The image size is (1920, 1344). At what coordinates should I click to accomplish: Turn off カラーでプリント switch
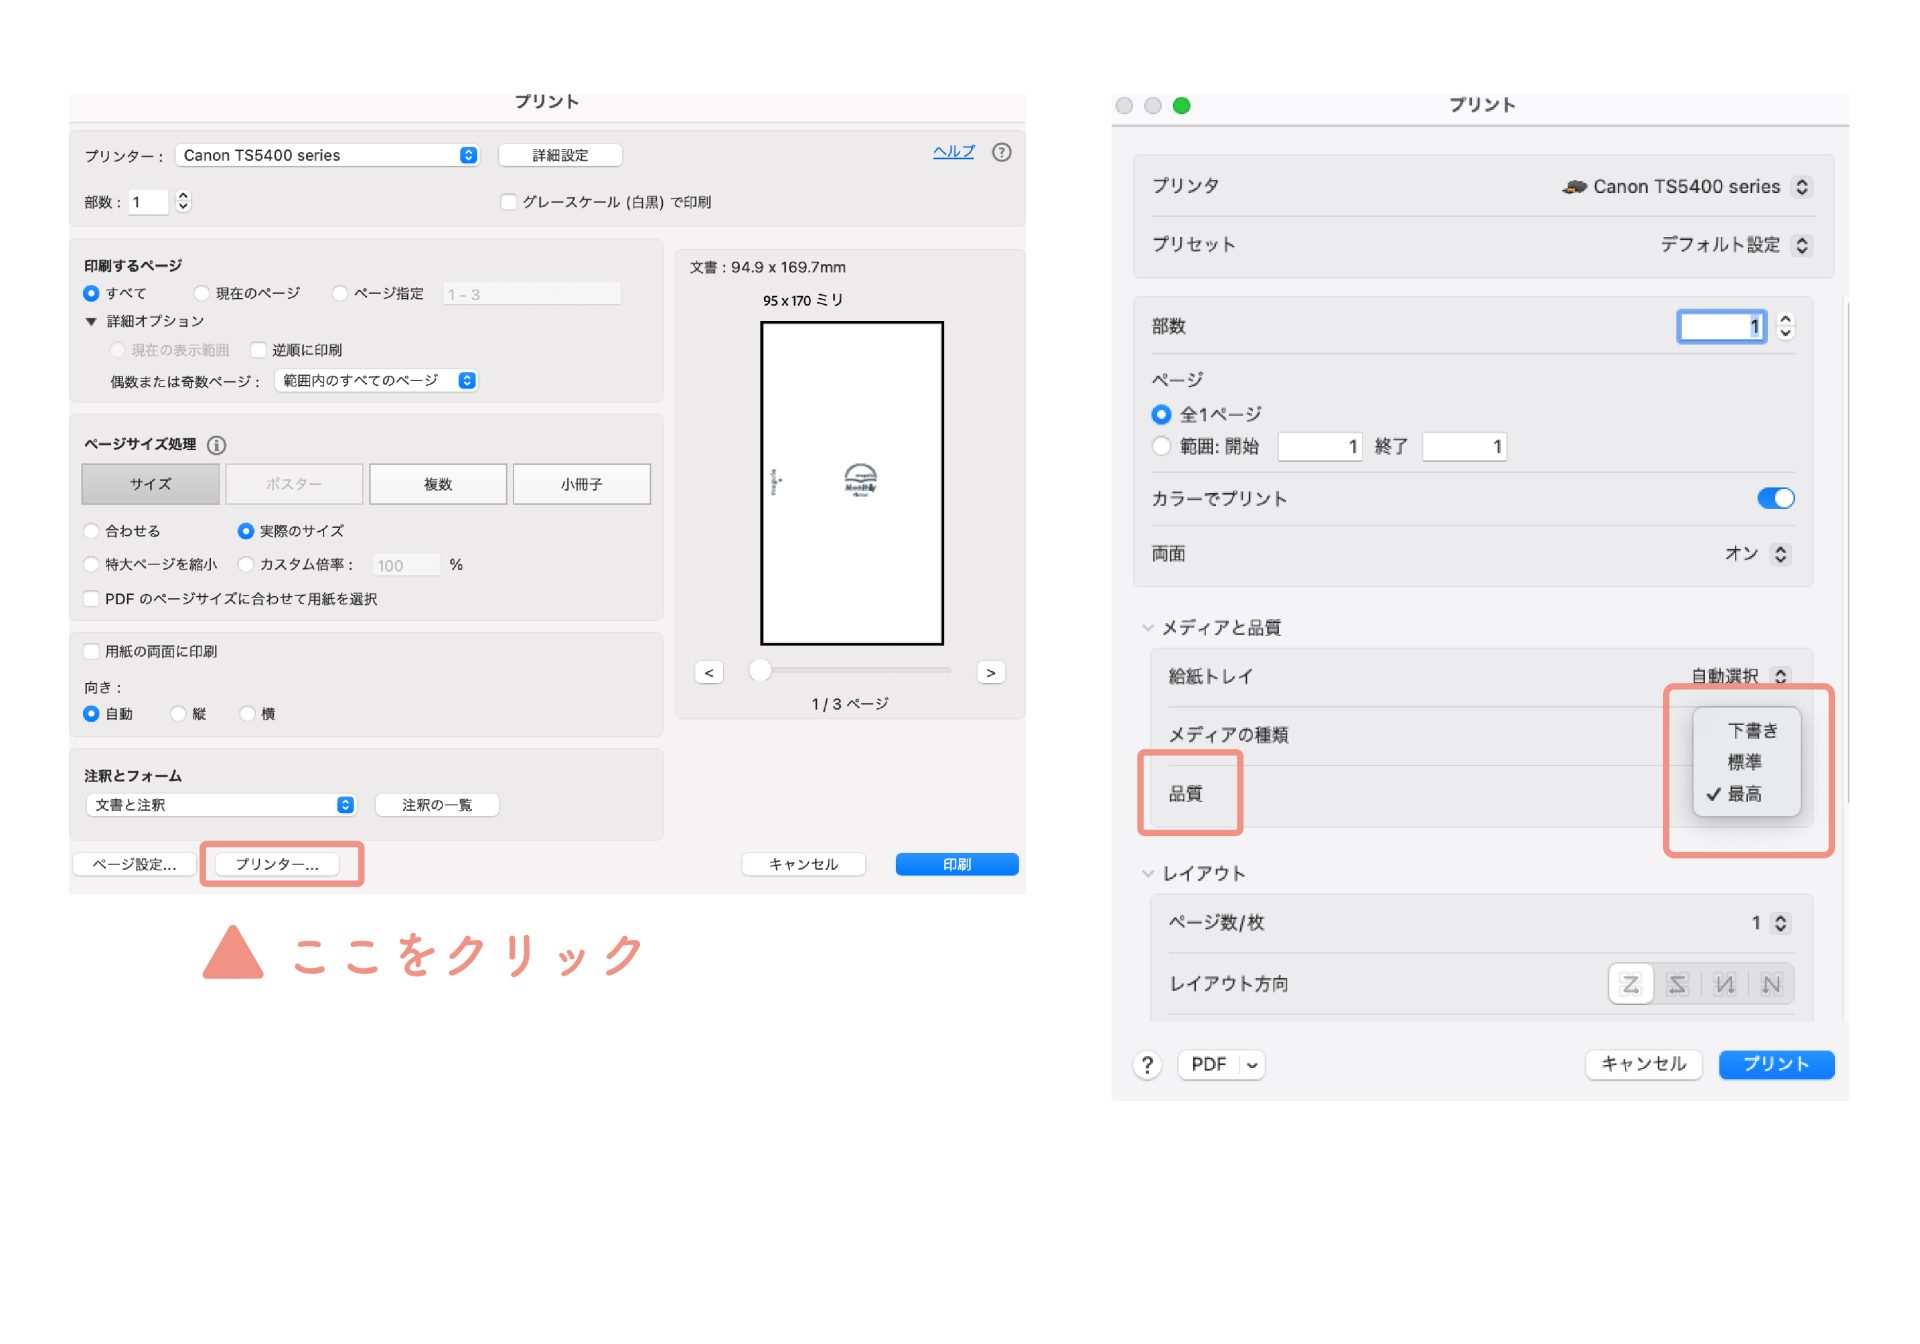pyautogui.click(x=1775, y=498)
